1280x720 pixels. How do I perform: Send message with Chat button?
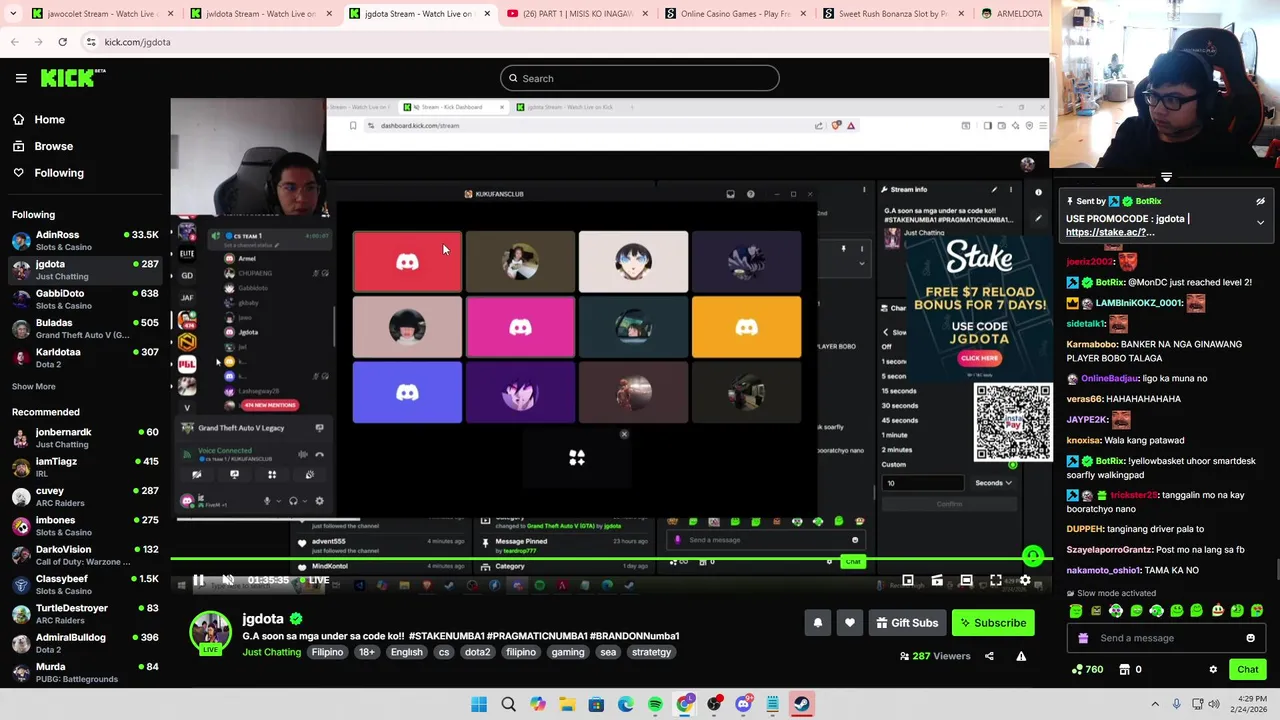(x=1247, y=670)
